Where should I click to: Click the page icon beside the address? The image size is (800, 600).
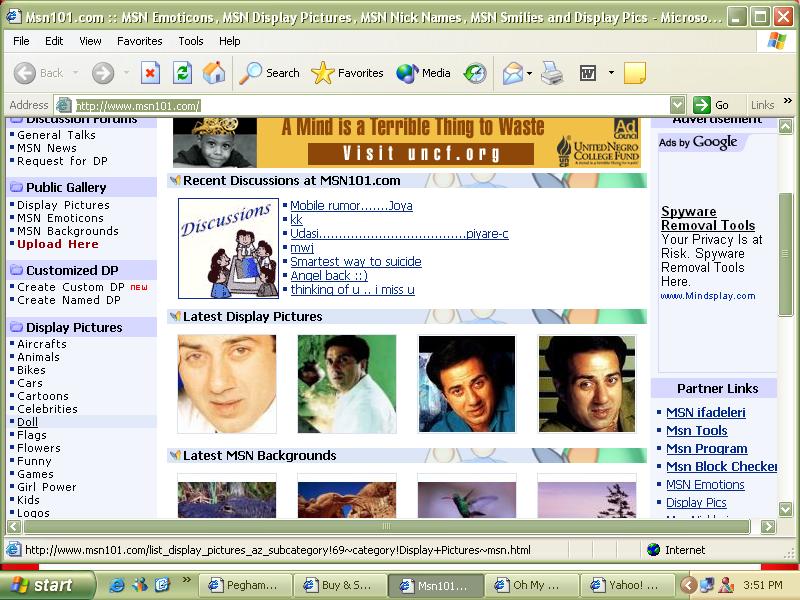click(x=64, y=105)
